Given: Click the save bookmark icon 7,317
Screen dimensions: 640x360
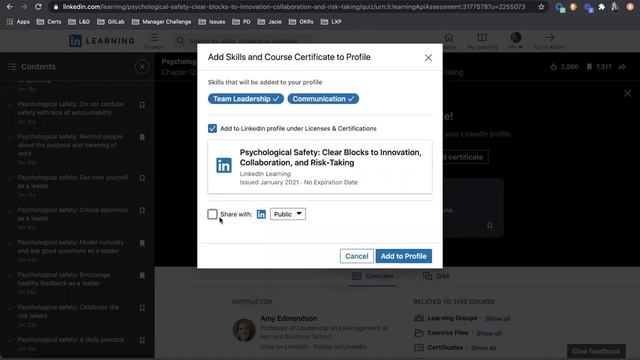Looking at the screenshot, I should point(589,67).
